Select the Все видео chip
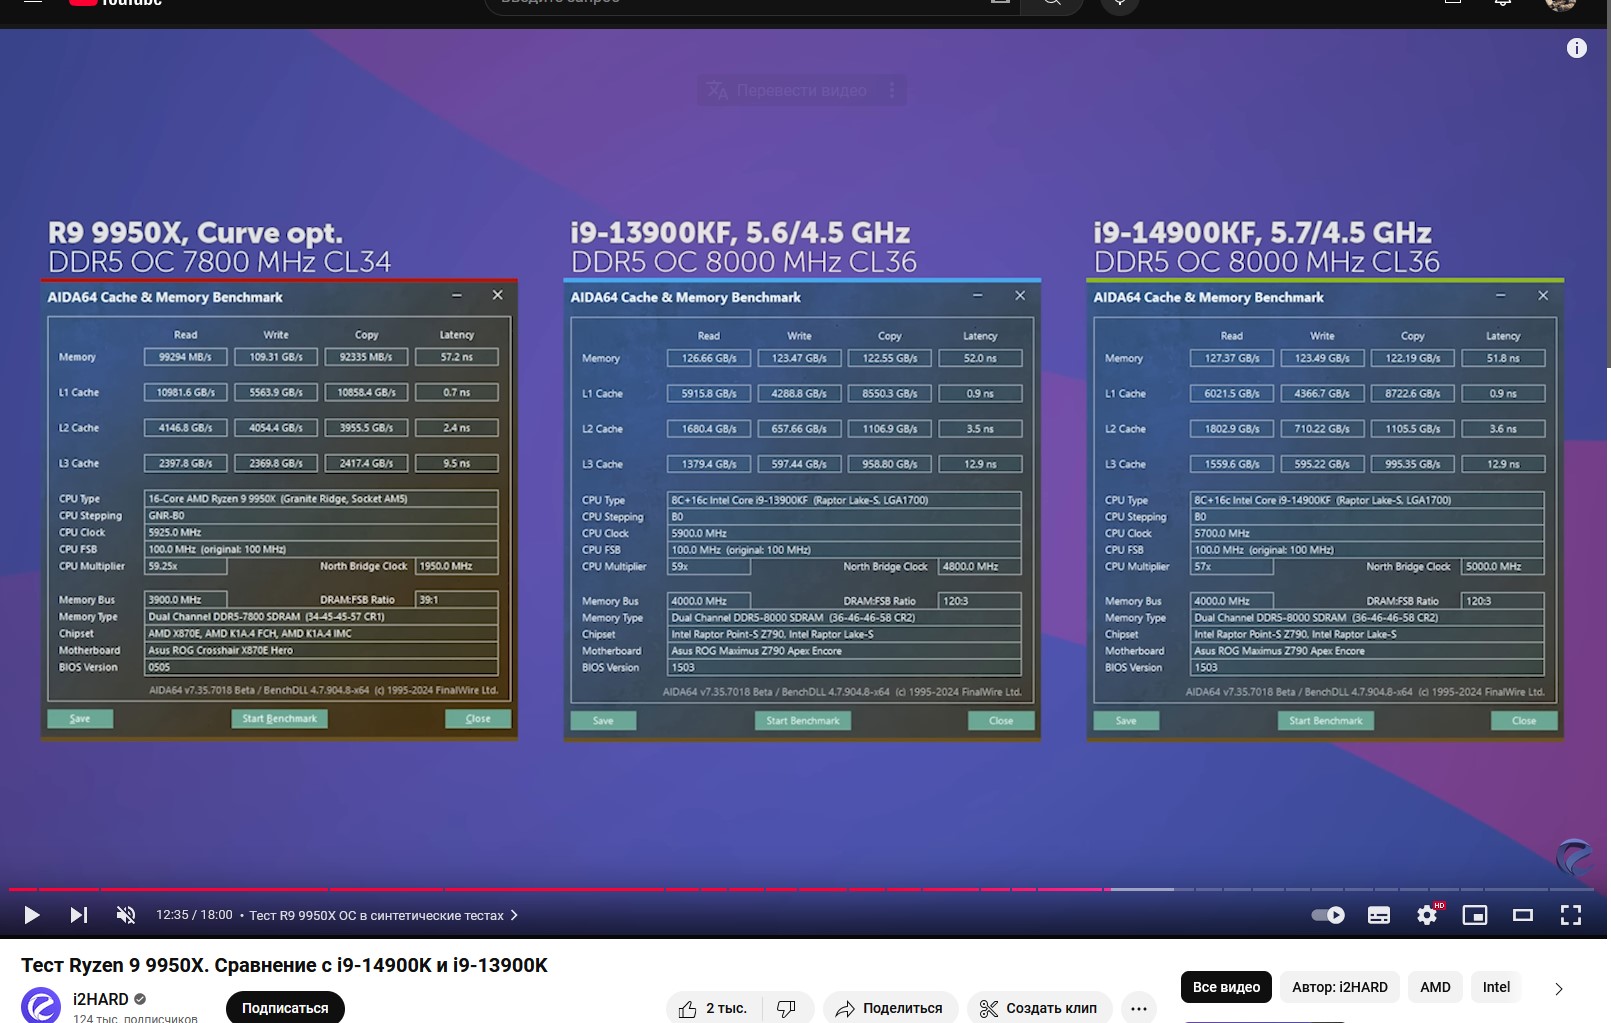The width and height of the screenshot is (1611, 1023). click(1226, 987)
